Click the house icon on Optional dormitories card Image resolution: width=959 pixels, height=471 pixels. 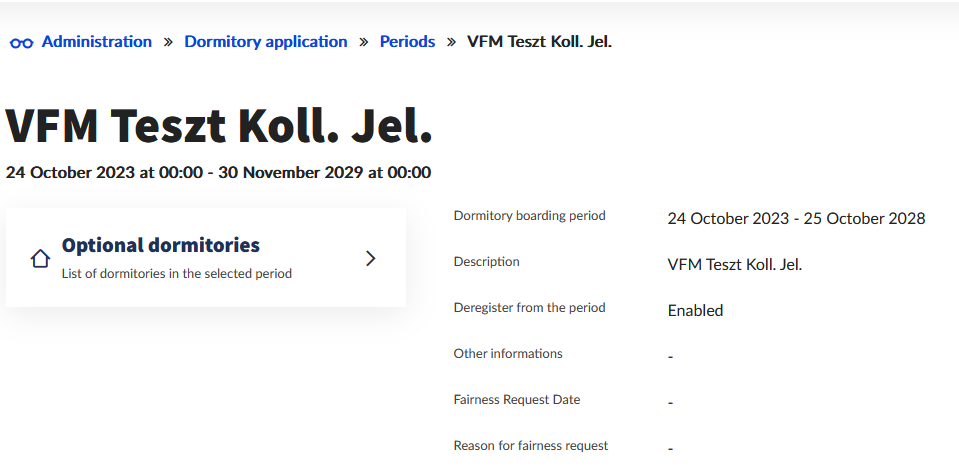(x=40, y=258)
